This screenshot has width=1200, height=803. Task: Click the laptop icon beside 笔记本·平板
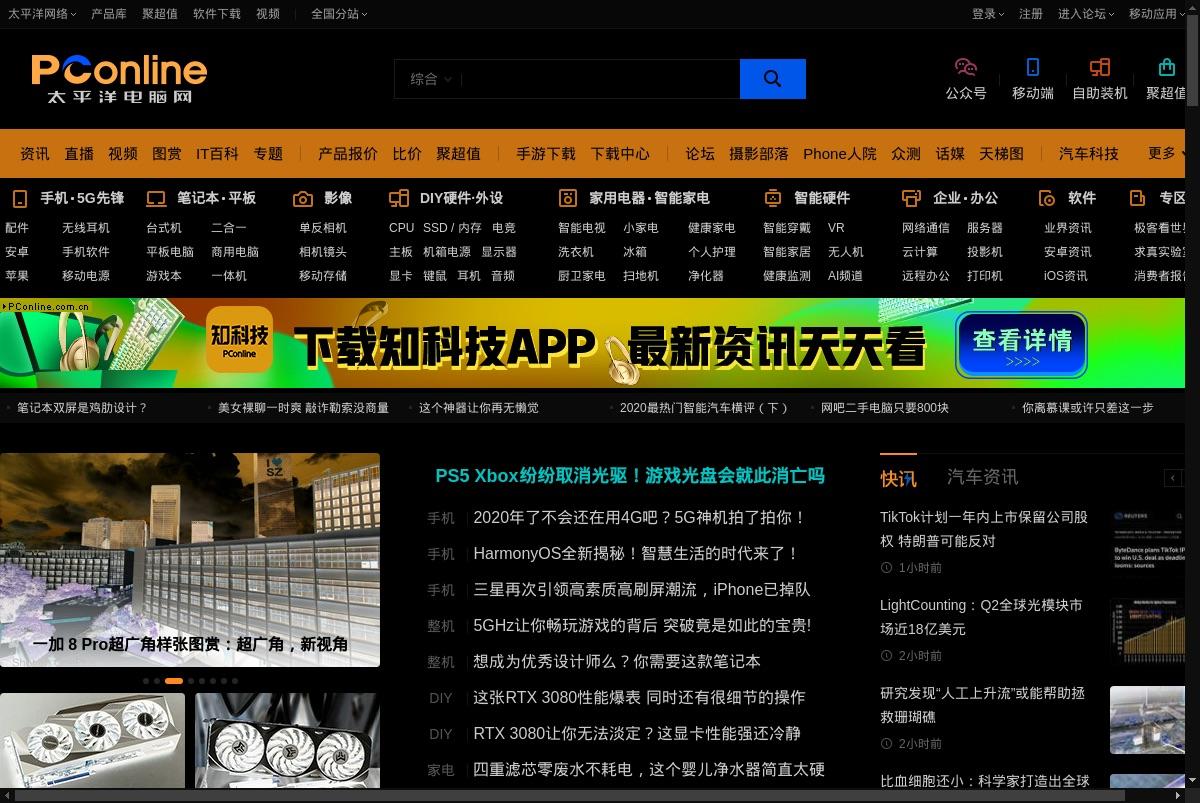coord(156,198)
